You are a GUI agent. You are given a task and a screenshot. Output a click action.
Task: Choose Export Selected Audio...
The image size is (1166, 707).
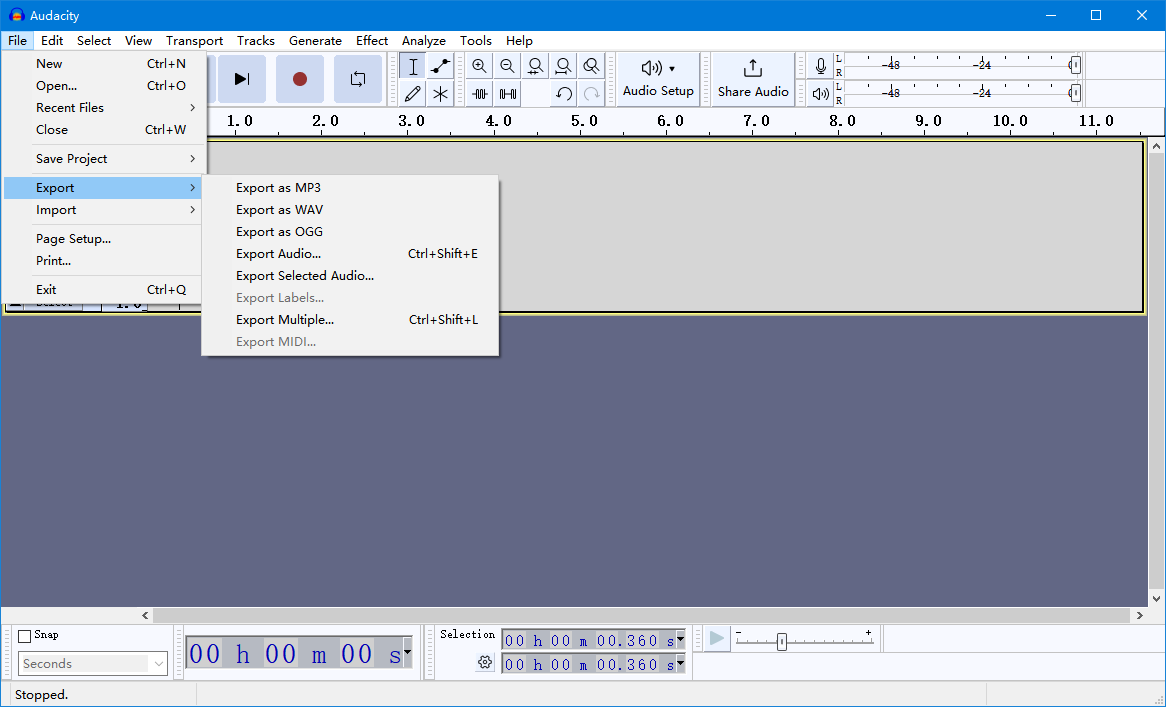tap(350, 276)
